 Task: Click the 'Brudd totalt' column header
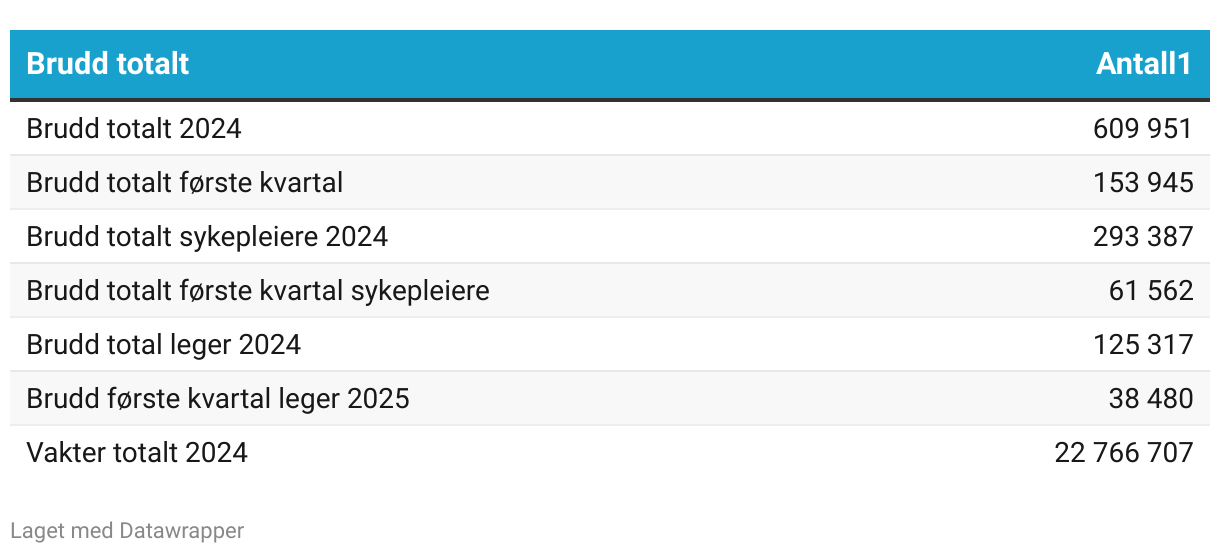tap(108, 64)
